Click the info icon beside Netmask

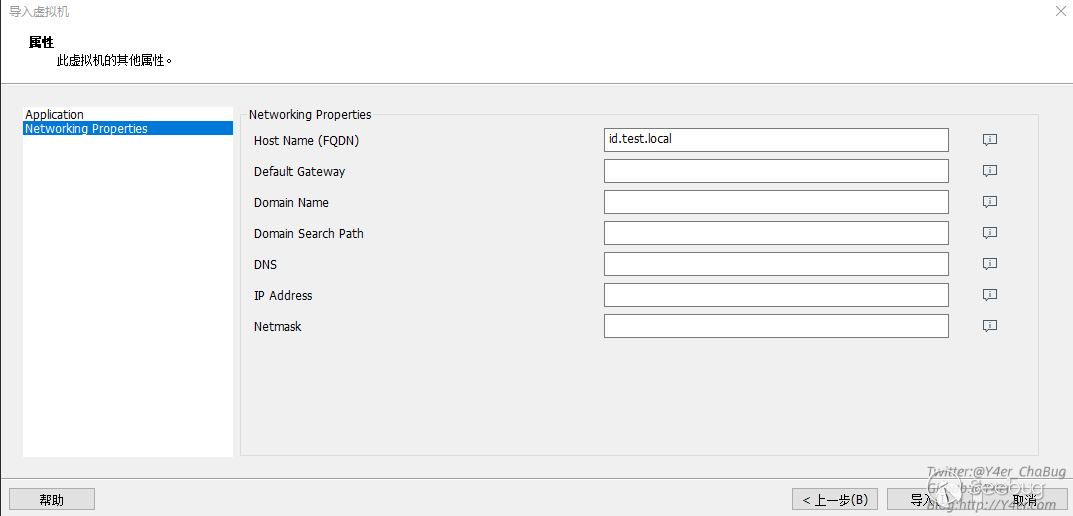(x=990, y=326)
